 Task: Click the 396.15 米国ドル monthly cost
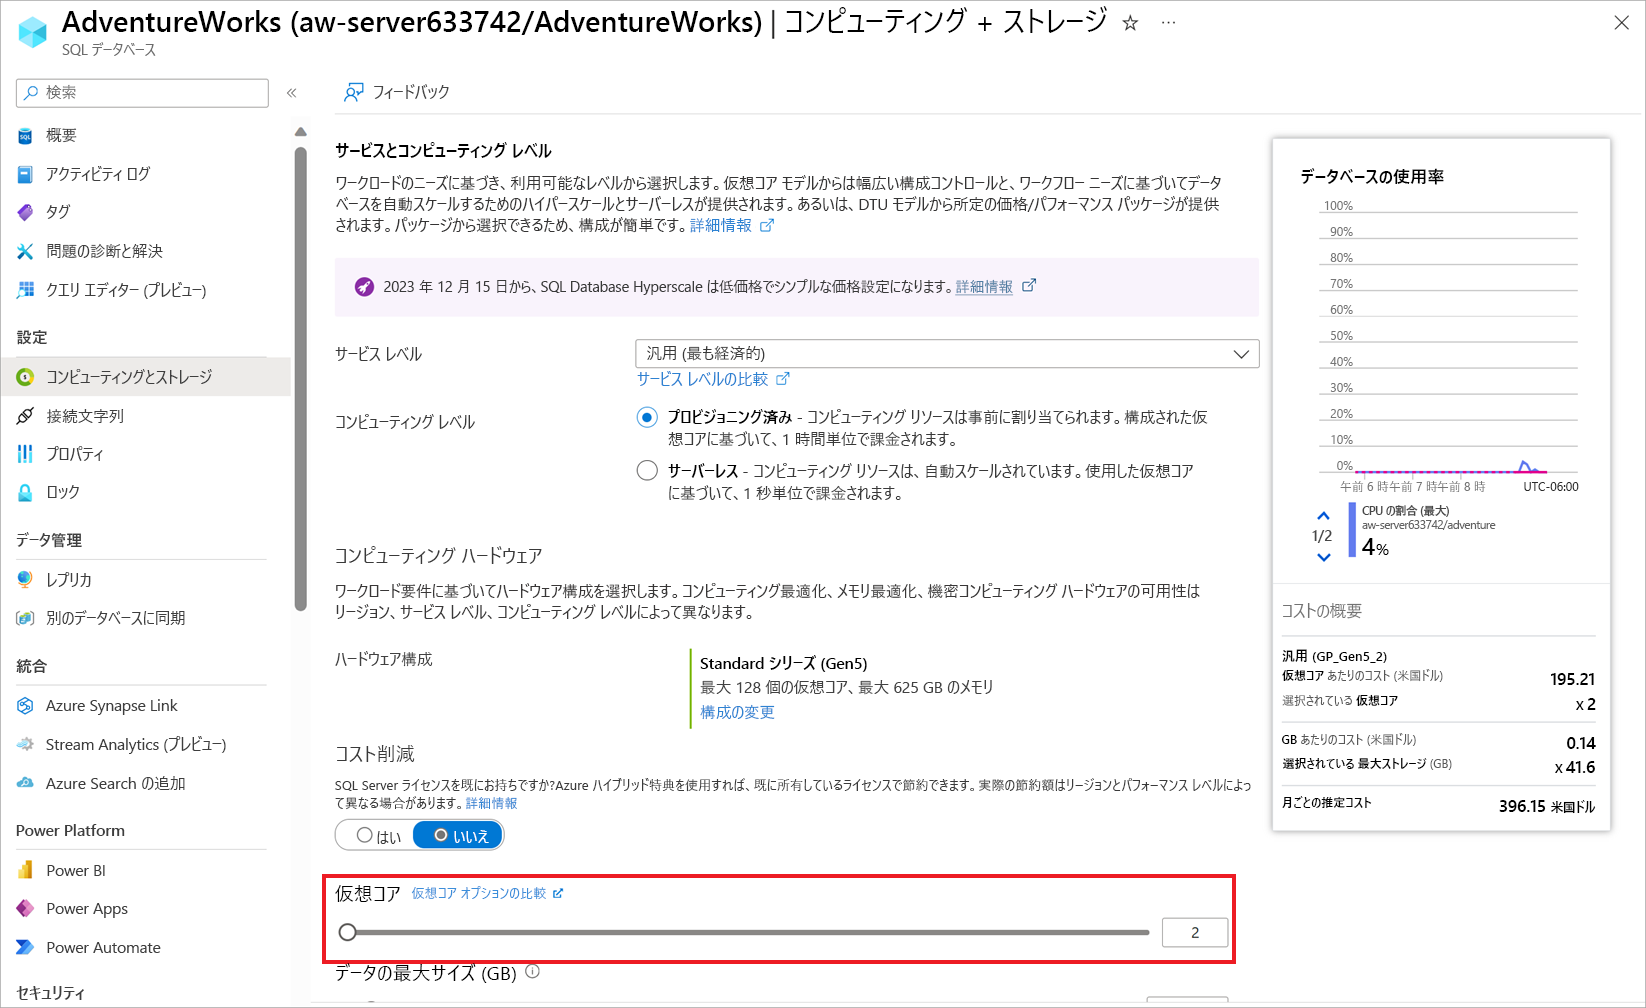[x=1546, y=806]
